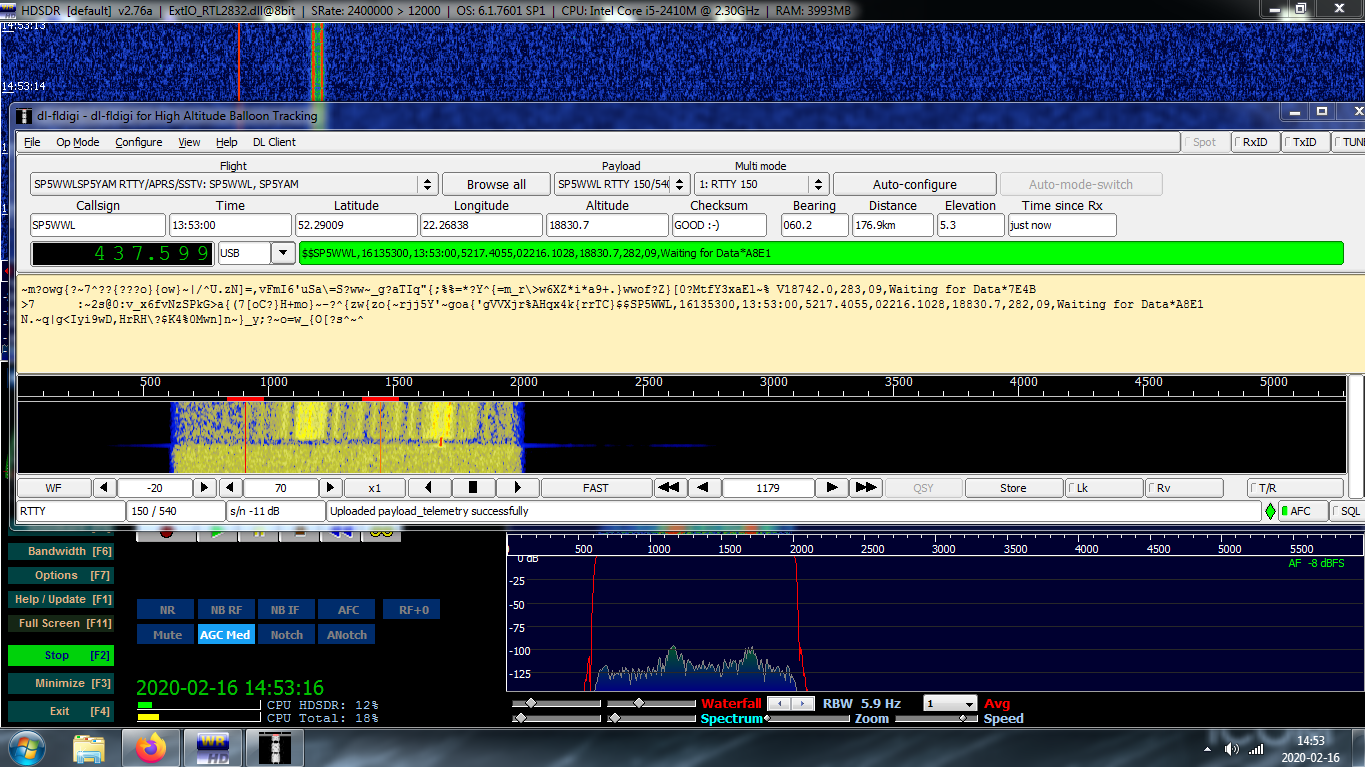The width and height of the screenshot is (1365, 767).
Task: Toggle the T/R checkbox
Action: (x=1294, y=488)
